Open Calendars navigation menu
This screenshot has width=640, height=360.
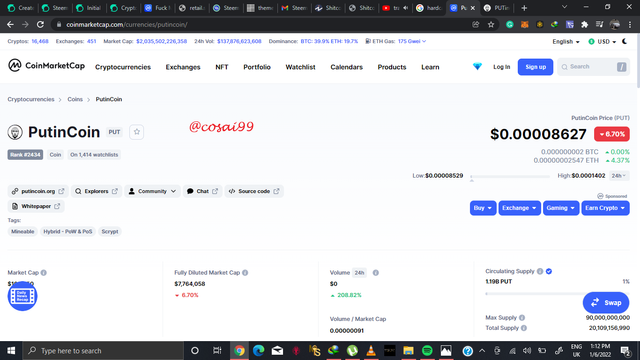click(x=347, y=67)
